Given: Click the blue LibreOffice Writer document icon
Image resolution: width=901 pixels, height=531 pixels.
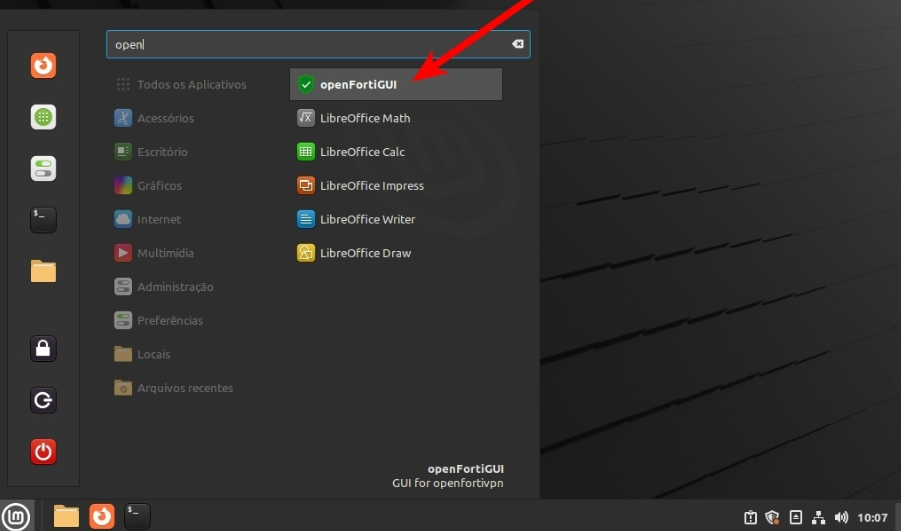Looking at the screenshot, I should (306, 220).
